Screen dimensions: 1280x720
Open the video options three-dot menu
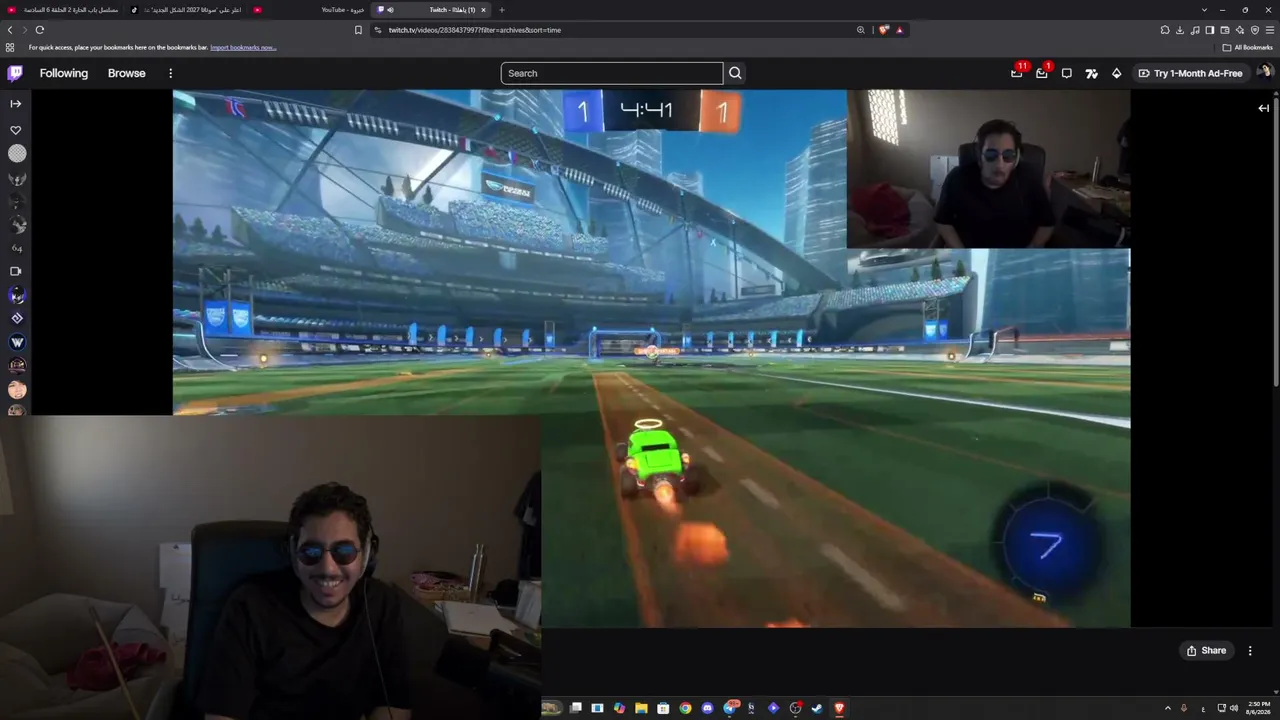click(x=1250, y=650)
